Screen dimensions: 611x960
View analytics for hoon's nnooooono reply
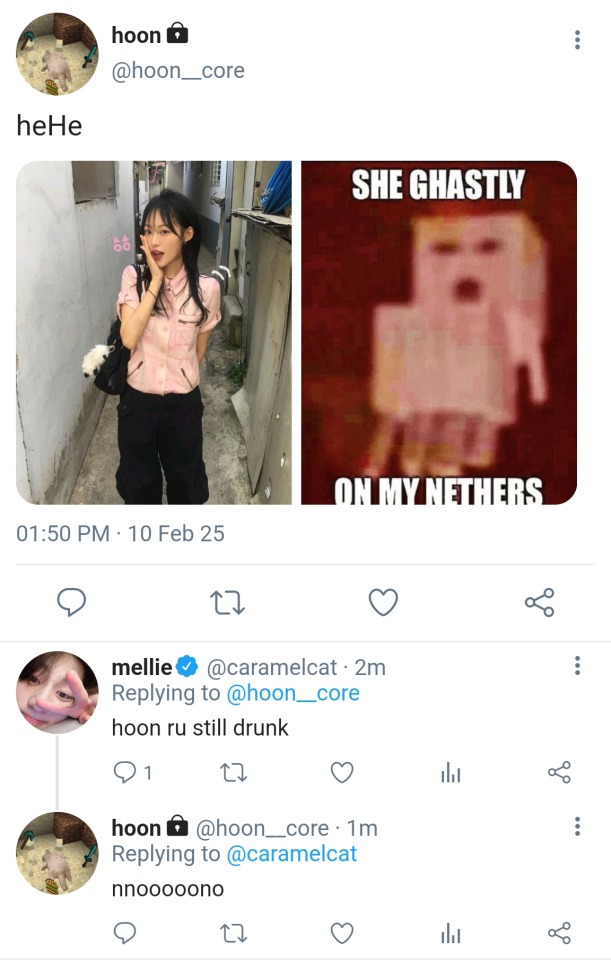(451, 933)
